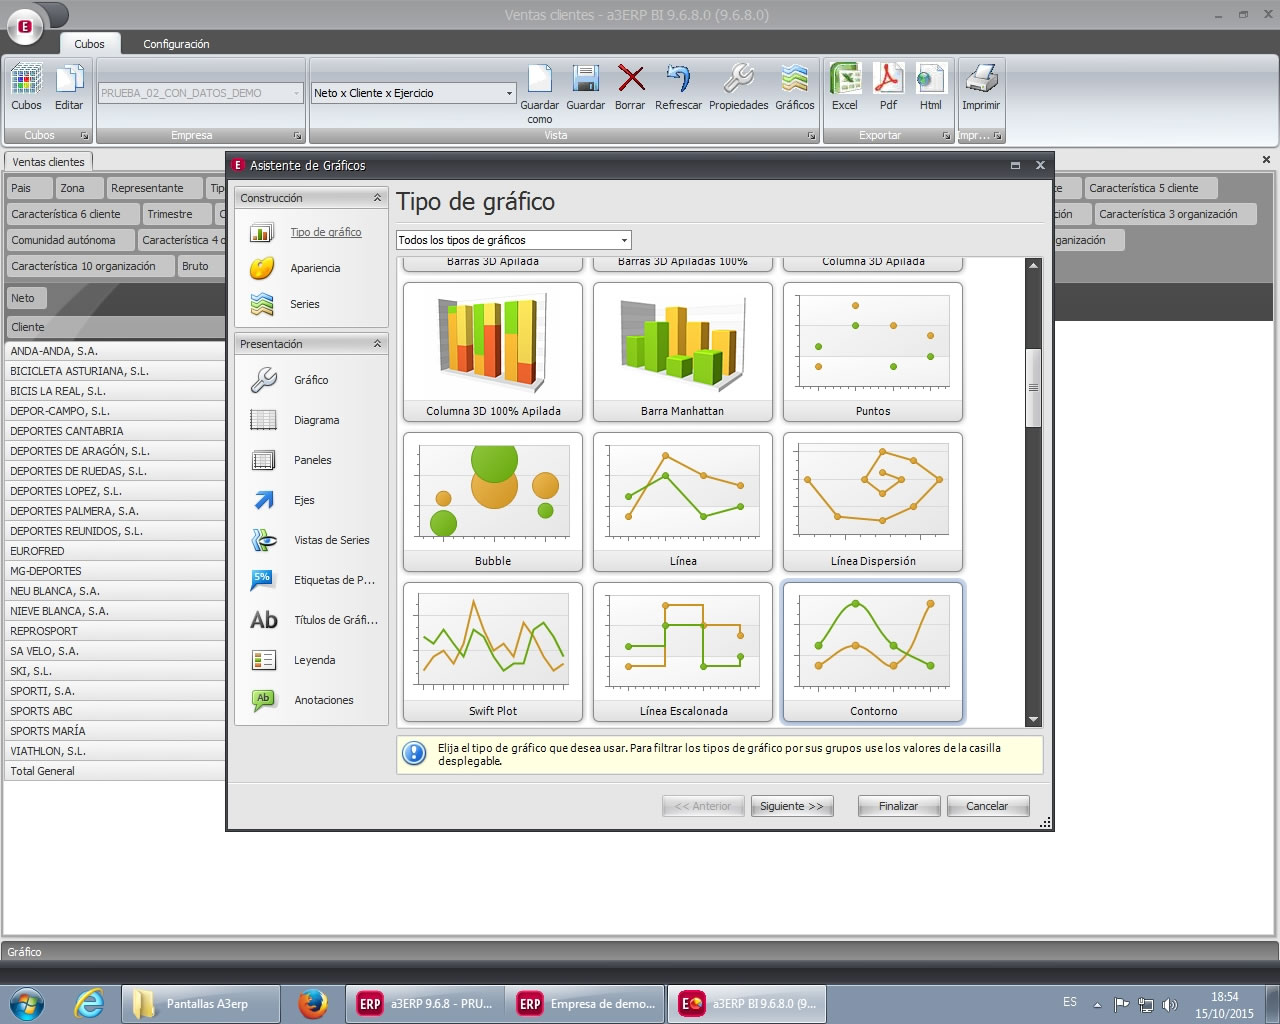The height and width of the screenshot is (1024, 1280).
Task: Click the Cancelar button
Action: pos(987,806)
